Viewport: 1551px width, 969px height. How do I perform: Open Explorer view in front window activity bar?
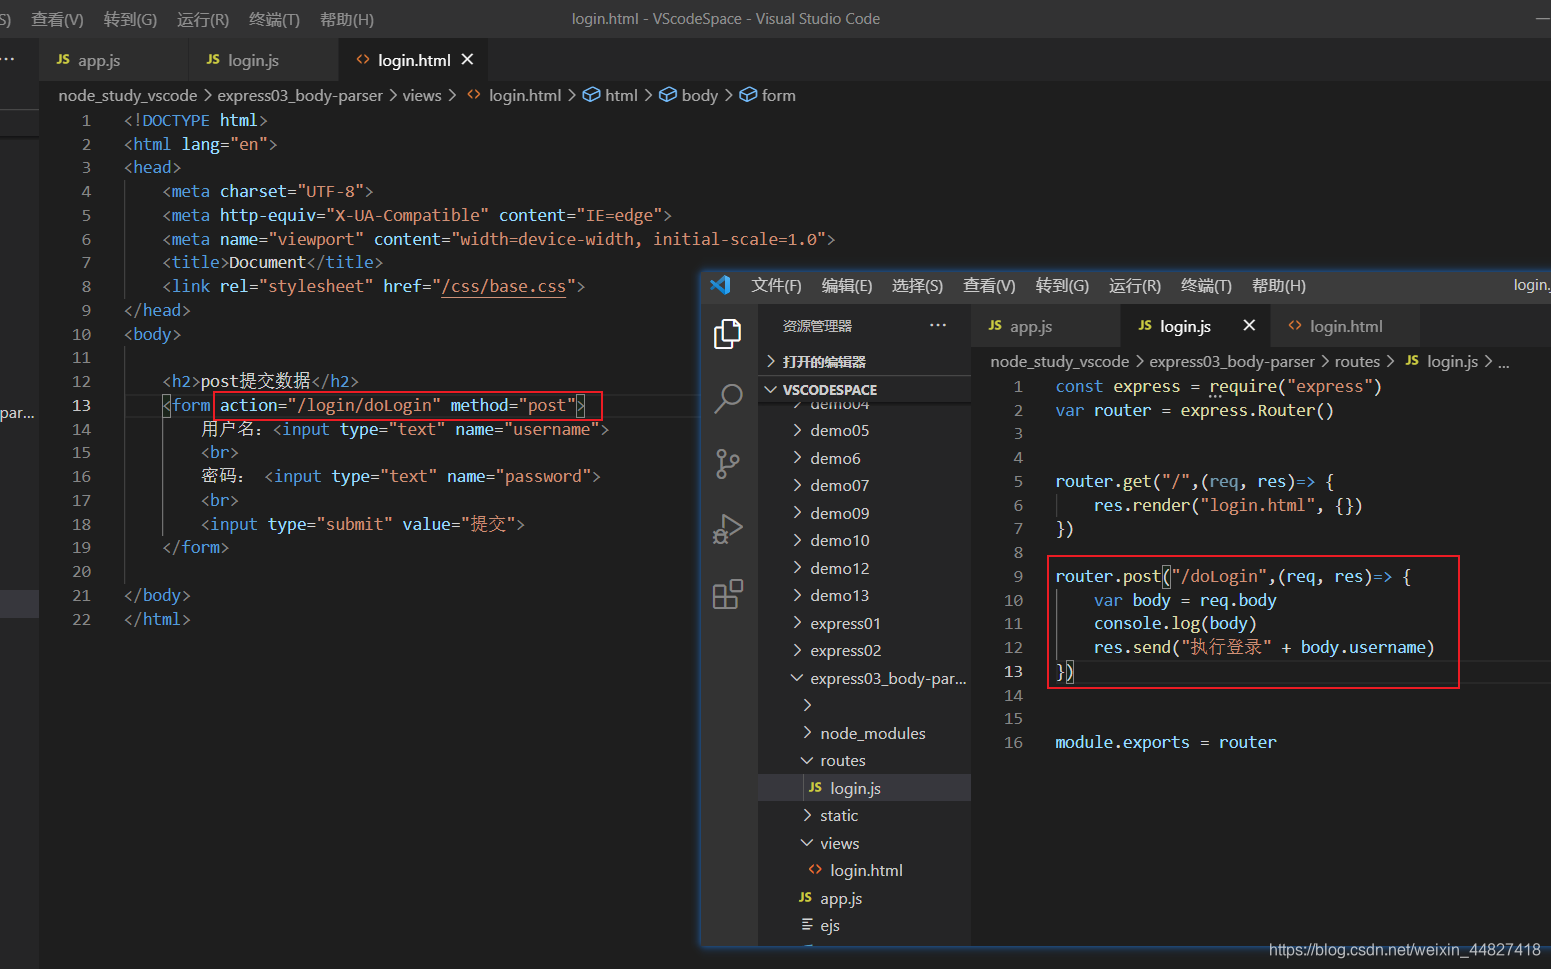point(728,334)
